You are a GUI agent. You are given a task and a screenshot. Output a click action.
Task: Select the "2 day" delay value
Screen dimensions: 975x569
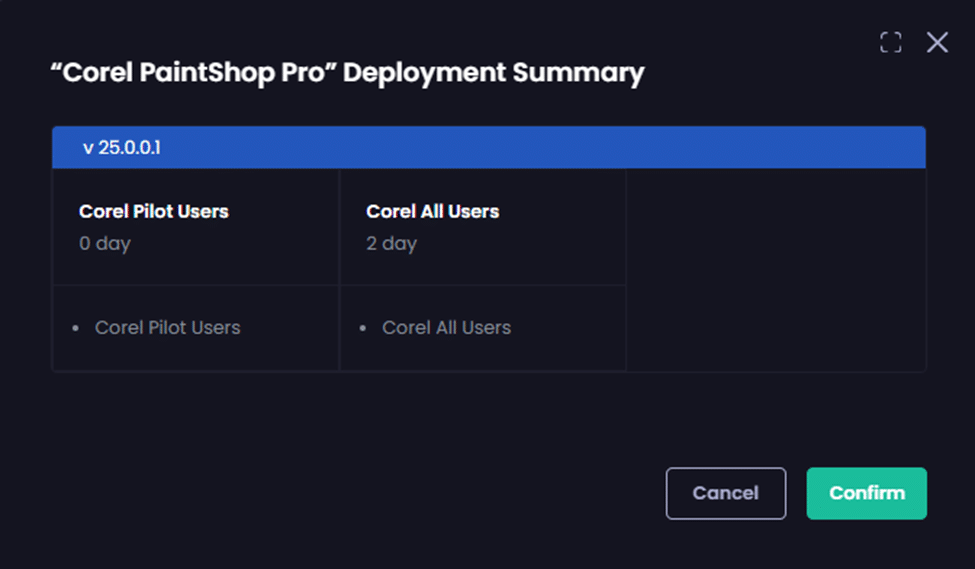391,243
